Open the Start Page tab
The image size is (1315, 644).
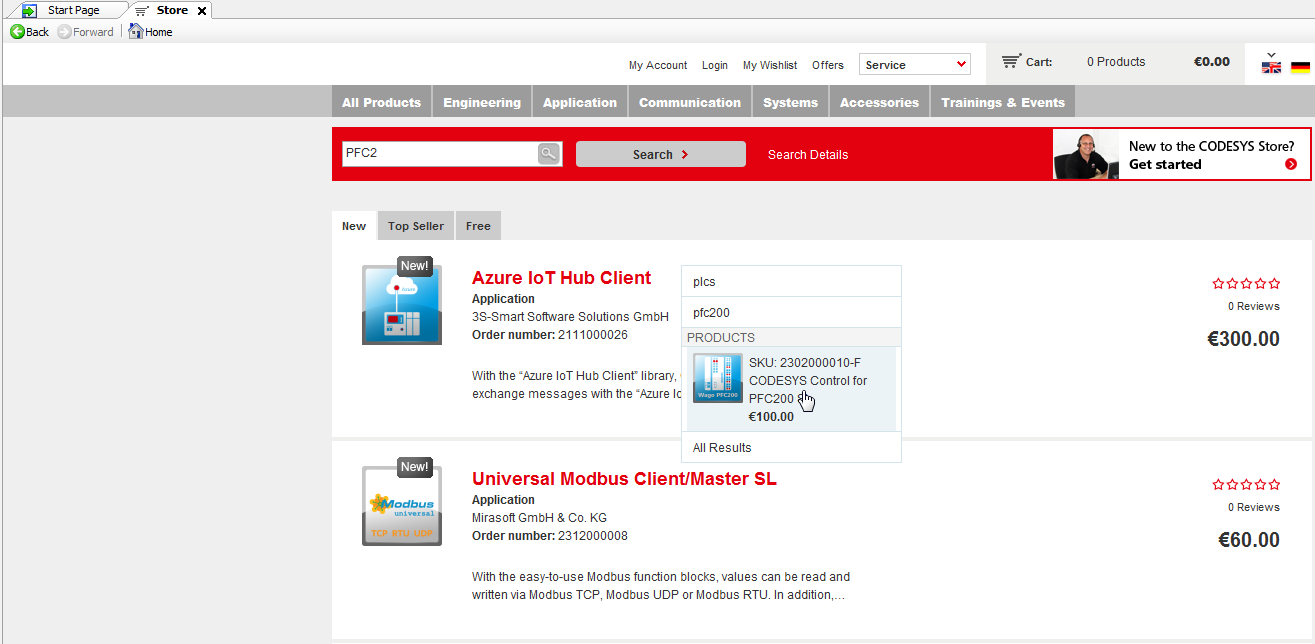coord(73,11)
